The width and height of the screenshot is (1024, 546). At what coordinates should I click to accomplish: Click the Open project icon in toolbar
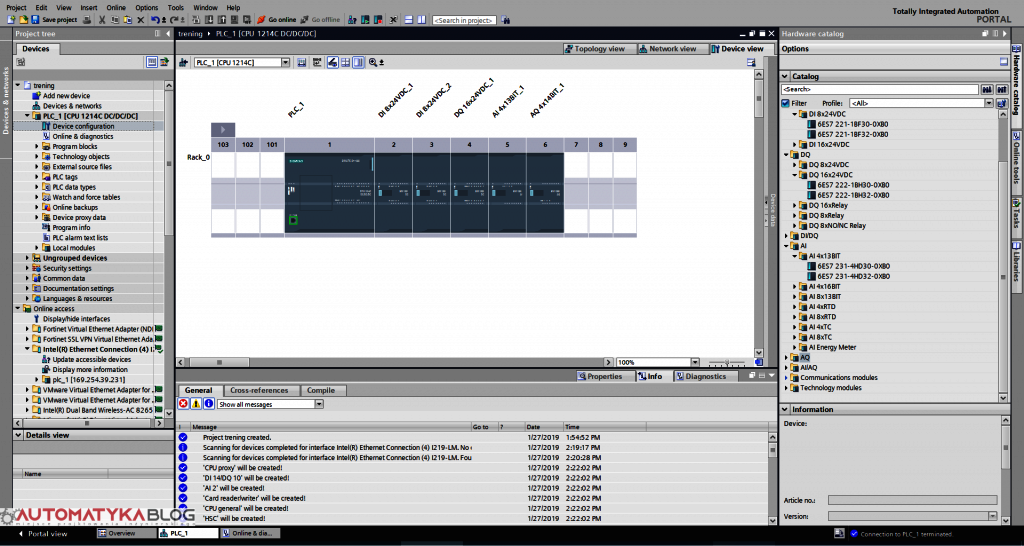23,20
